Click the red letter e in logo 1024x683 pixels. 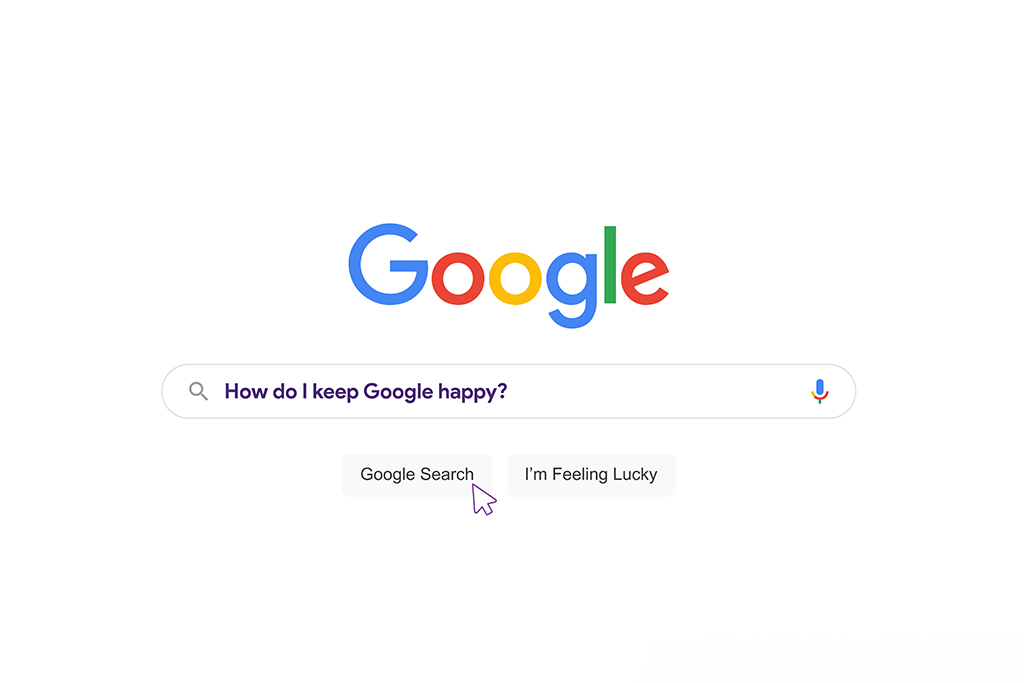(645, 278)
